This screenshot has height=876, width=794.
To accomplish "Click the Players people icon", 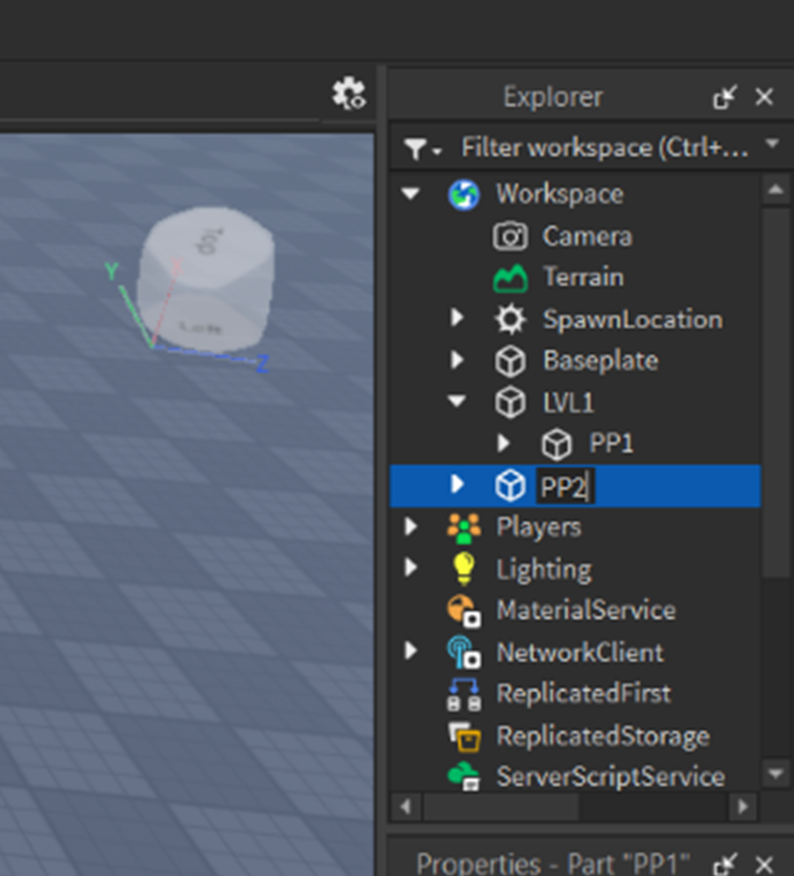I will 464,527.
